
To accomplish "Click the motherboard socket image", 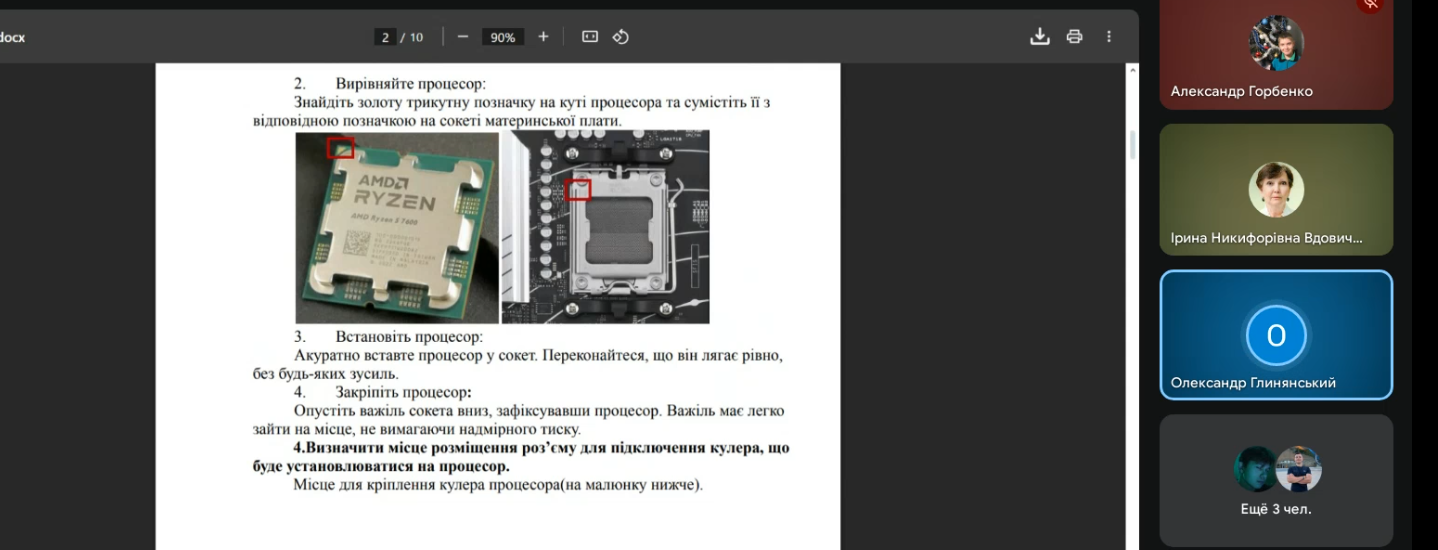I will (605, 227).
